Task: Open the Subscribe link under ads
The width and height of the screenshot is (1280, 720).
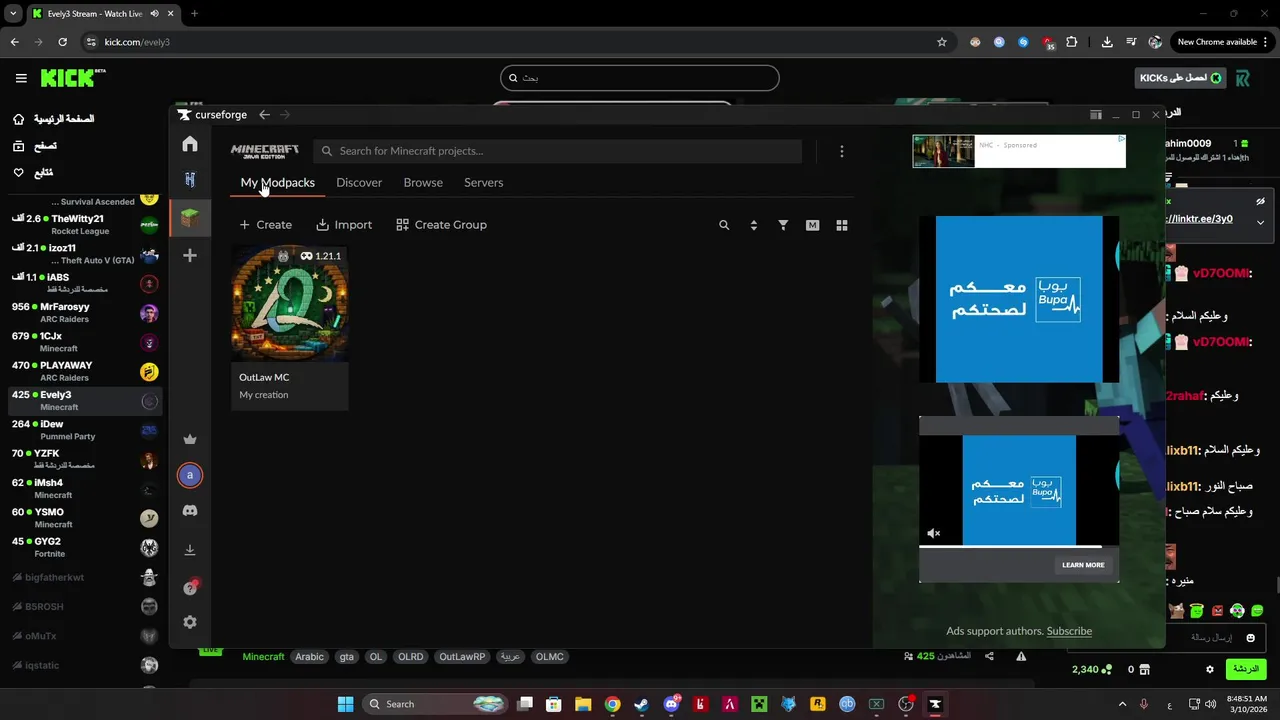Action: (1069, 631)
